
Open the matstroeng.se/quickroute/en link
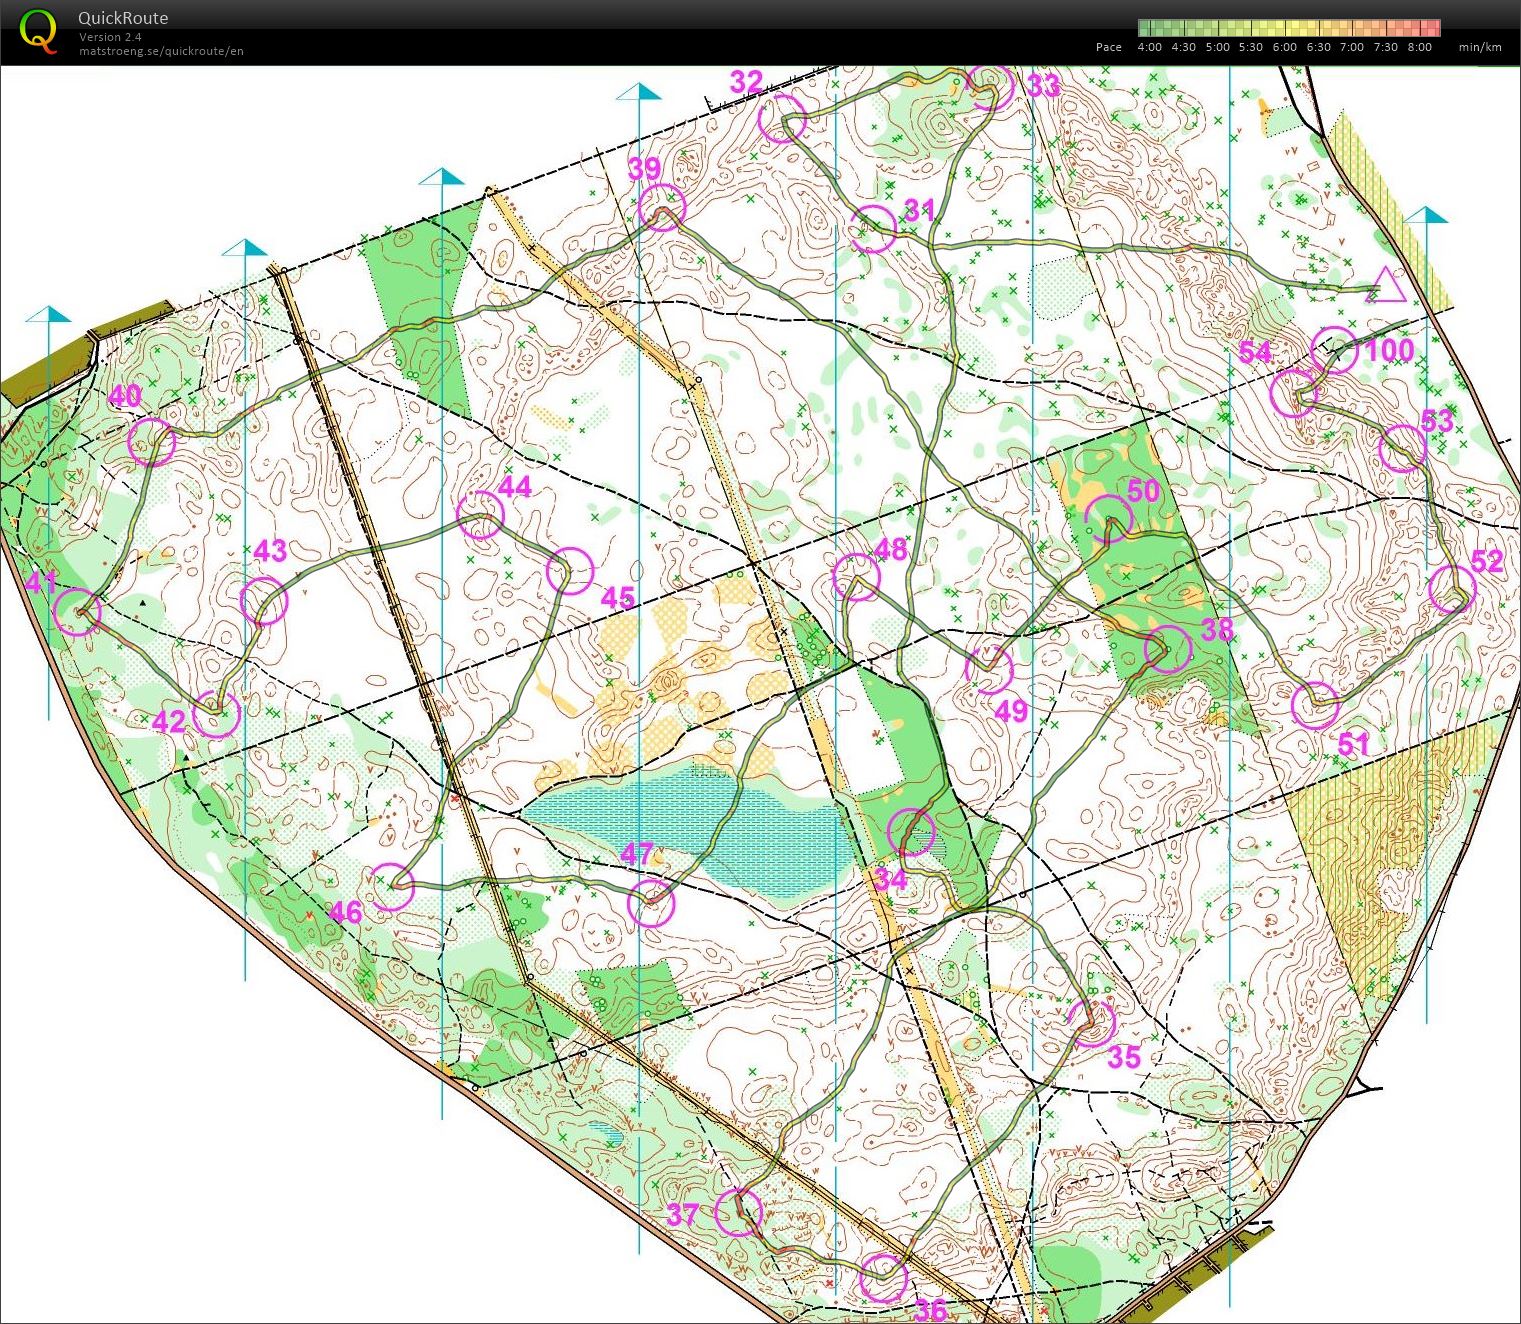(x=161, y=51)
